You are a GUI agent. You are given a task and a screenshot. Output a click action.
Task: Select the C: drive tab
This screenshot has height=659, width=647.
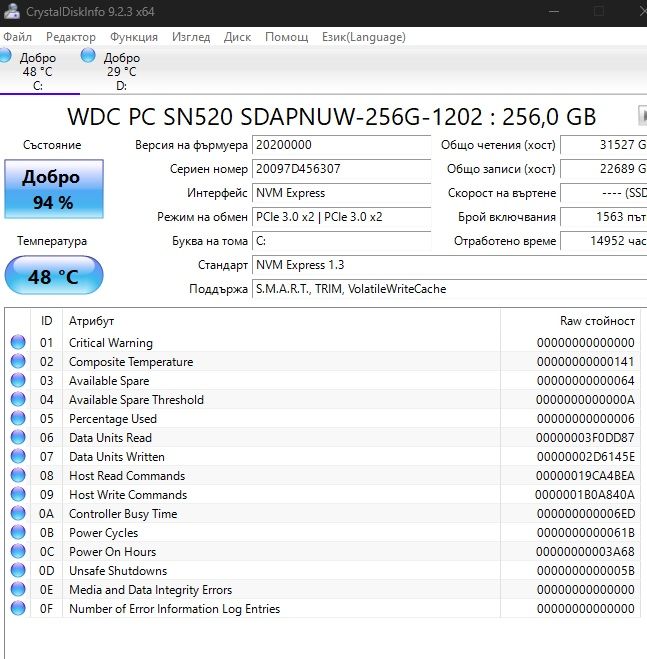coord(38,71)
